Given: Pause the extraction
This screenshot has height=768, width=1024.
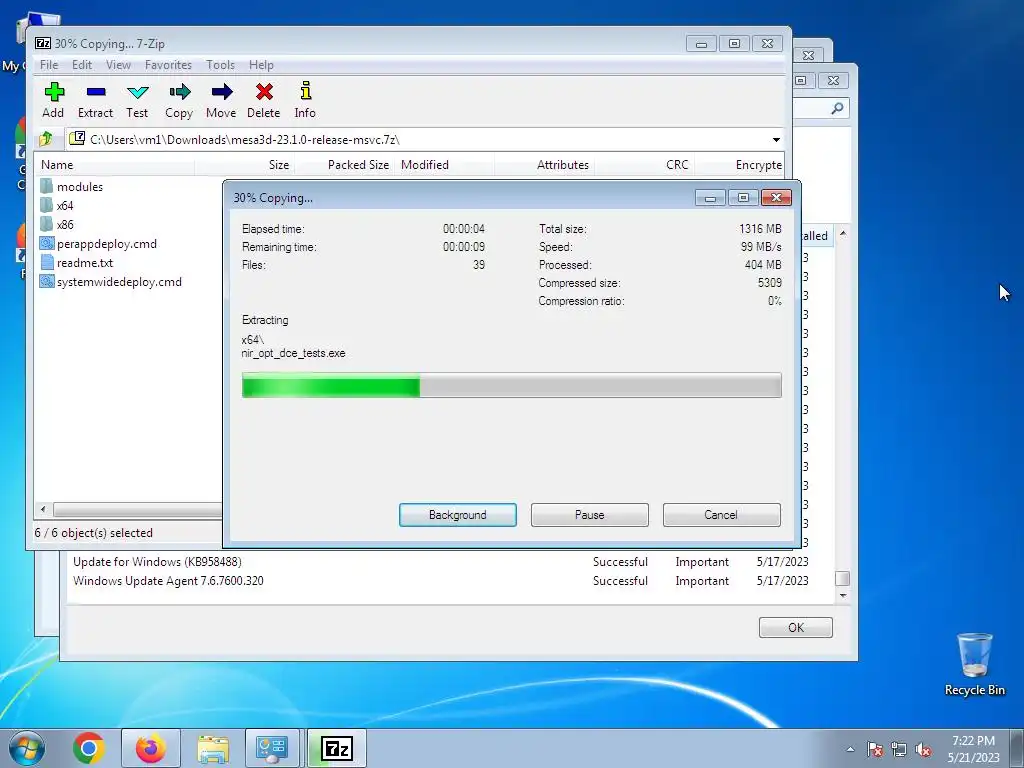Looking at the screenshot, I should pyautogui.click(x=590, y=515).
